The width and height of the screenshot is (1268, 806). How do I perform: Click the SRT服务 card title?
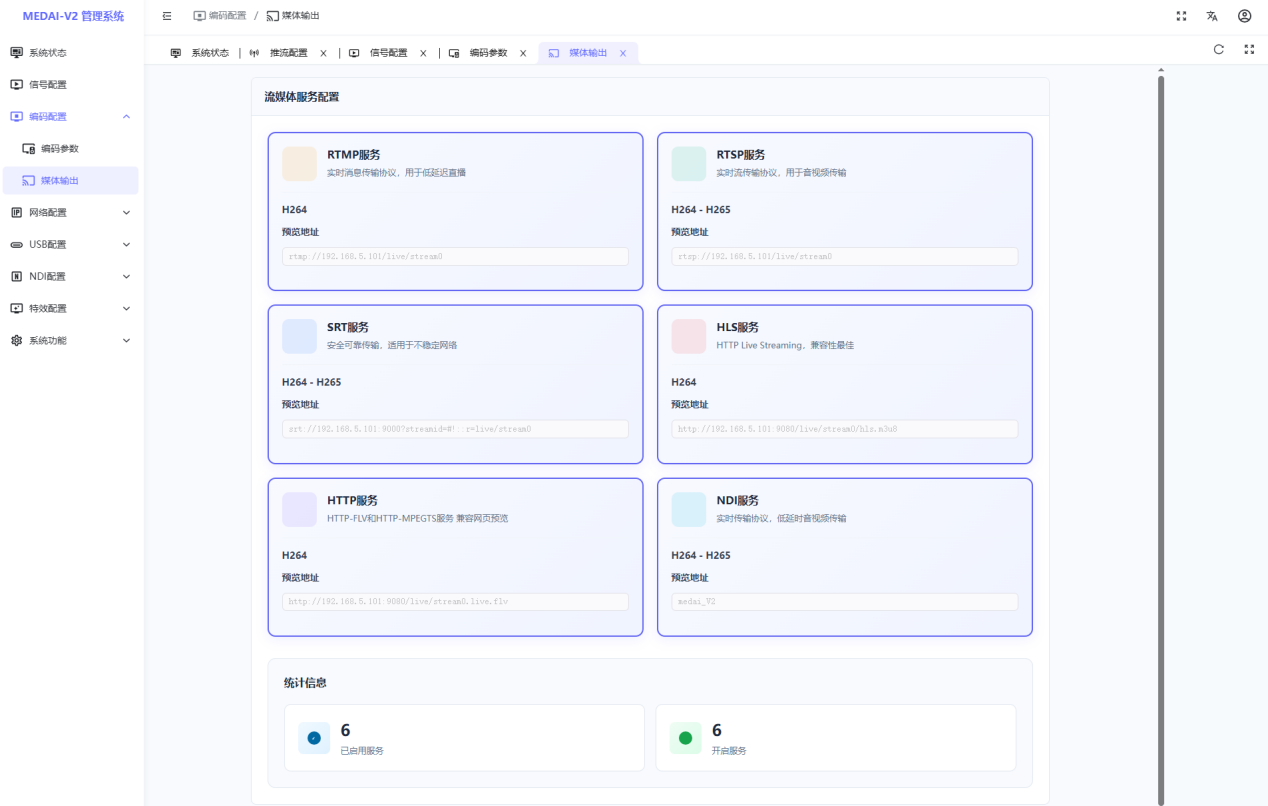pyautogui.click(x=348, y=327)
